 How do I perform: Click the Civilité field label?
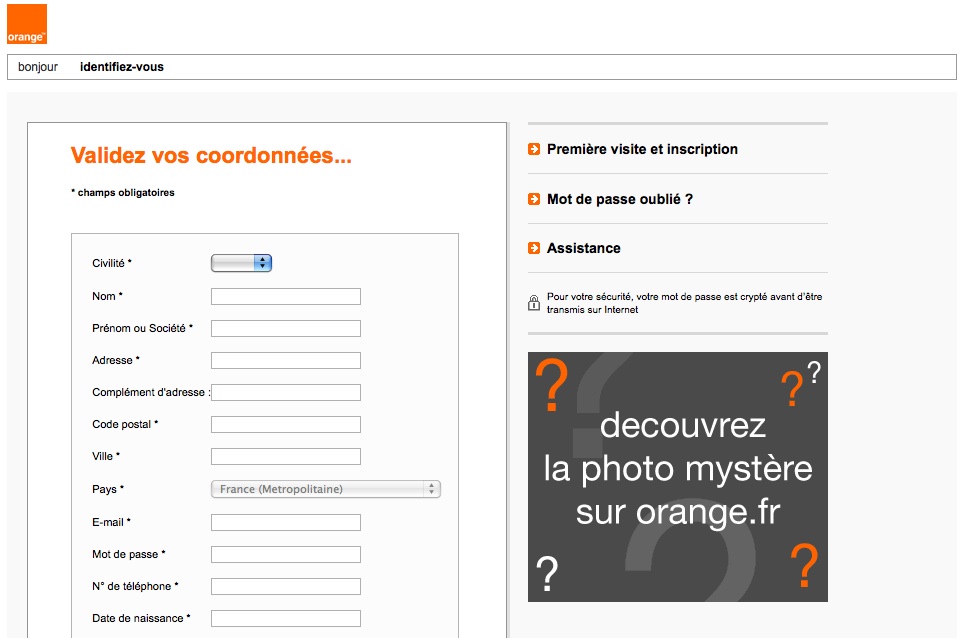coord(112,263)
